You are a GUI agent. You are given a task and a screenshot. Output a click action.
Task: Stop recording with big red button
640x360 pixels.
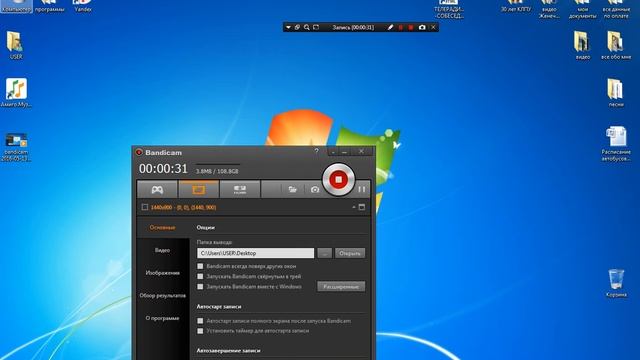click(x=338, y=179)
